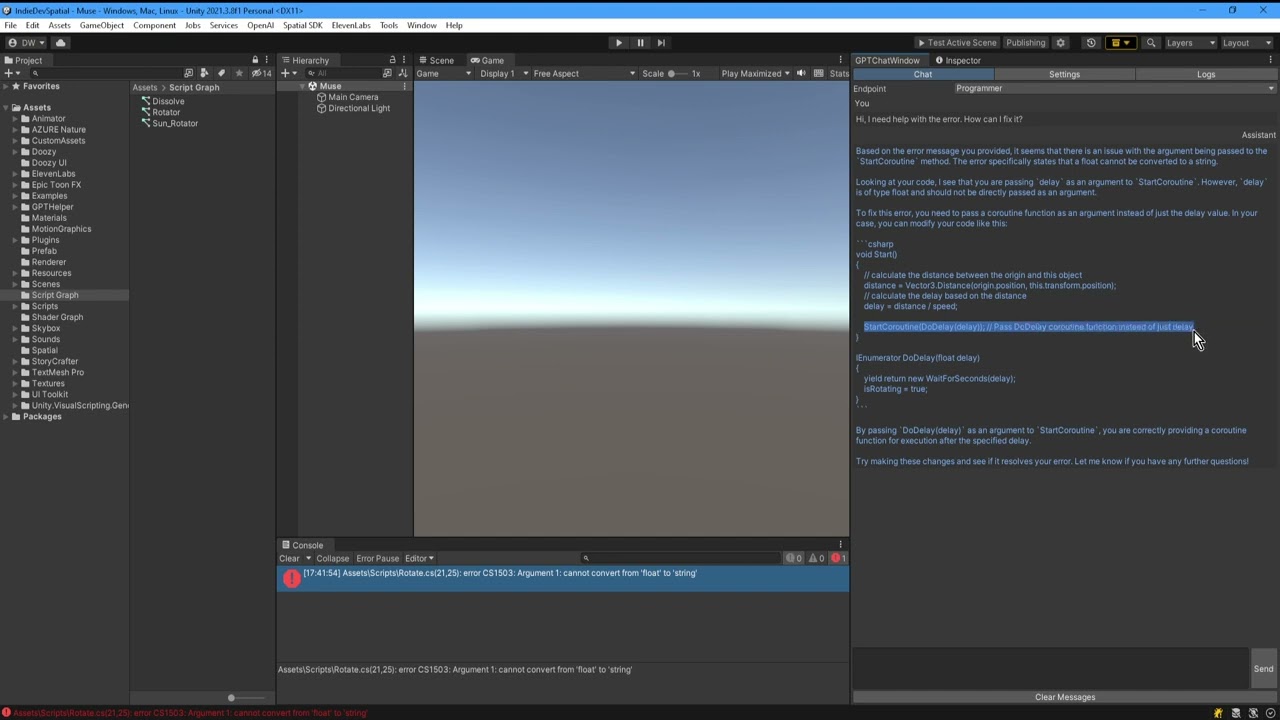This screenshot has height=720, width=1280.
Task: Click the Publishing button
Action: [1026, 43]
